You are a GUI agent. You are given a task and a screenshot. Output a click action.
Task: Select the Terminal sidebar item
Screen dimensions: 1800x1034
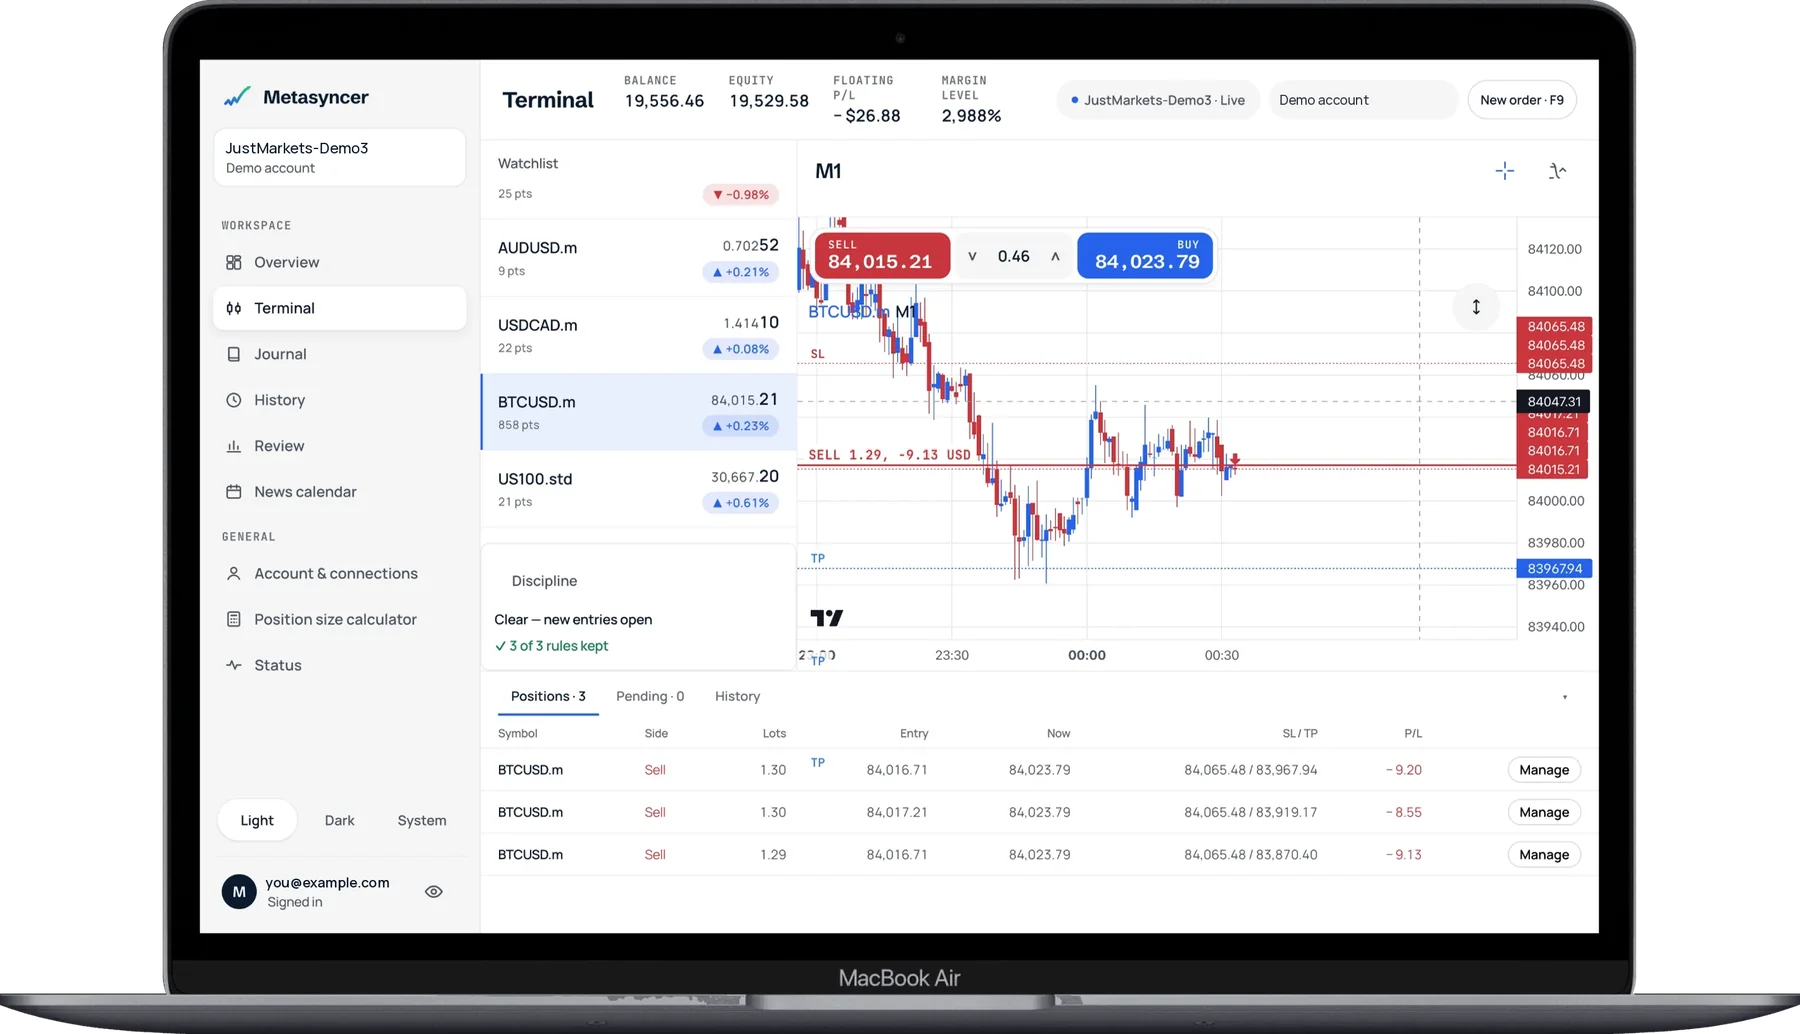[339, 308]
